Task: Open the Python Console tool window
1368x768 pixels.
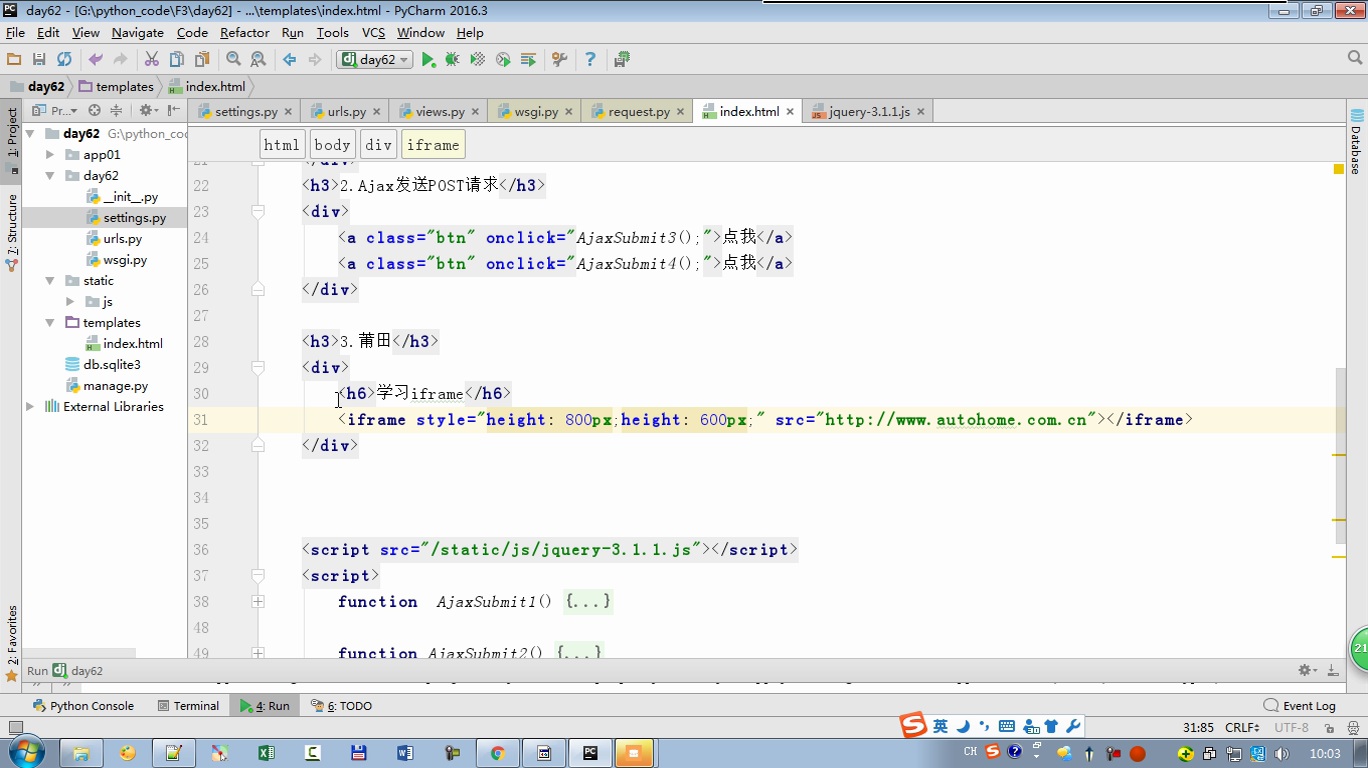Action: point(83,706)
